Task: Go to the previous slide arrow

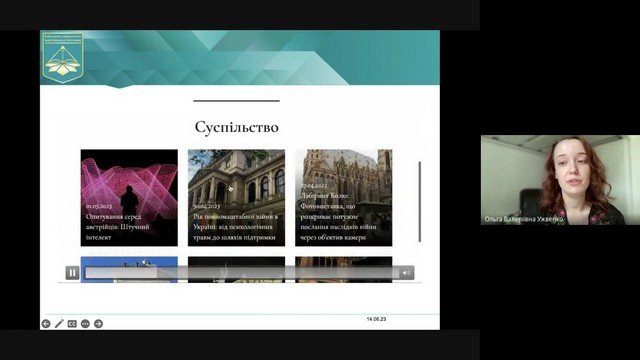Action: pyautogui.click(x=46, y=324)
